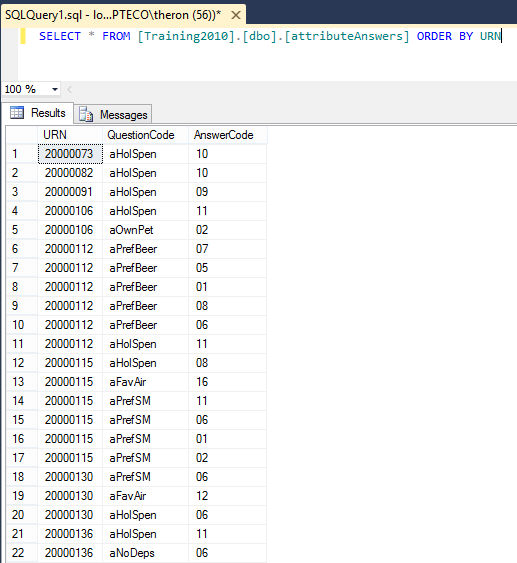
Task: Close the SQLQuery1.sql tab
Action: click(x=236, y=15)
